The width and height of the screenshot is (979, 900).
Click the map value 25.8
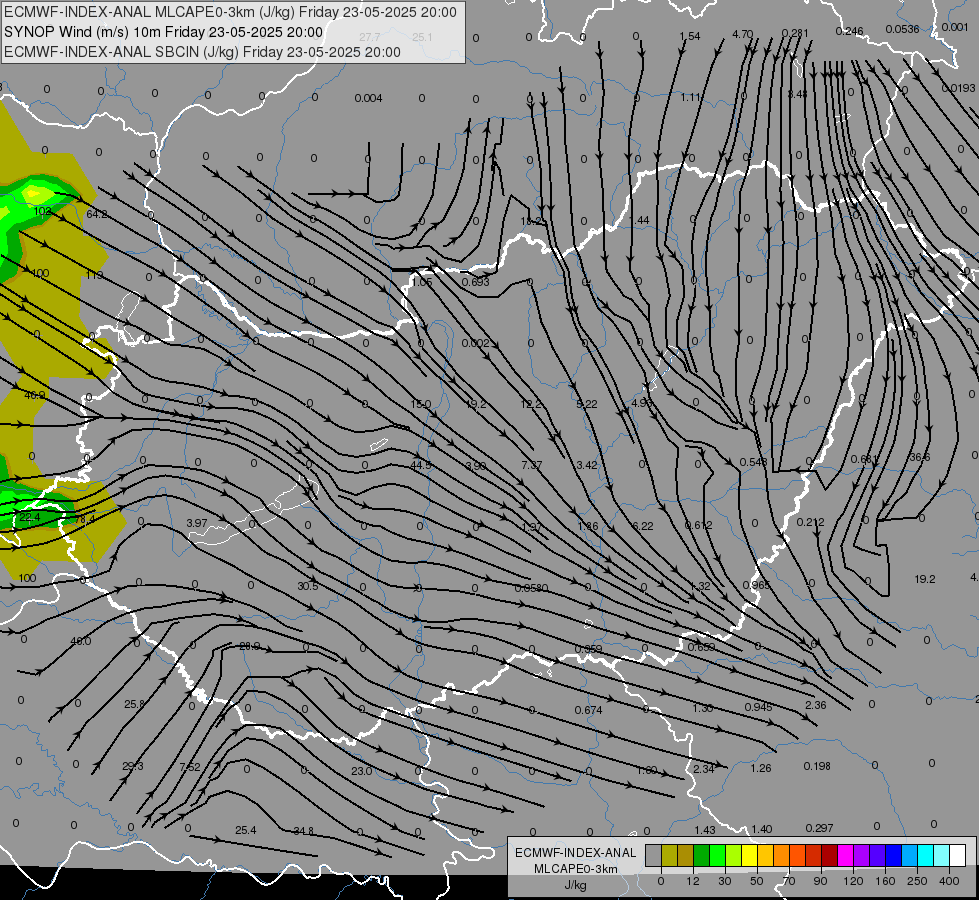pos(134,704)
